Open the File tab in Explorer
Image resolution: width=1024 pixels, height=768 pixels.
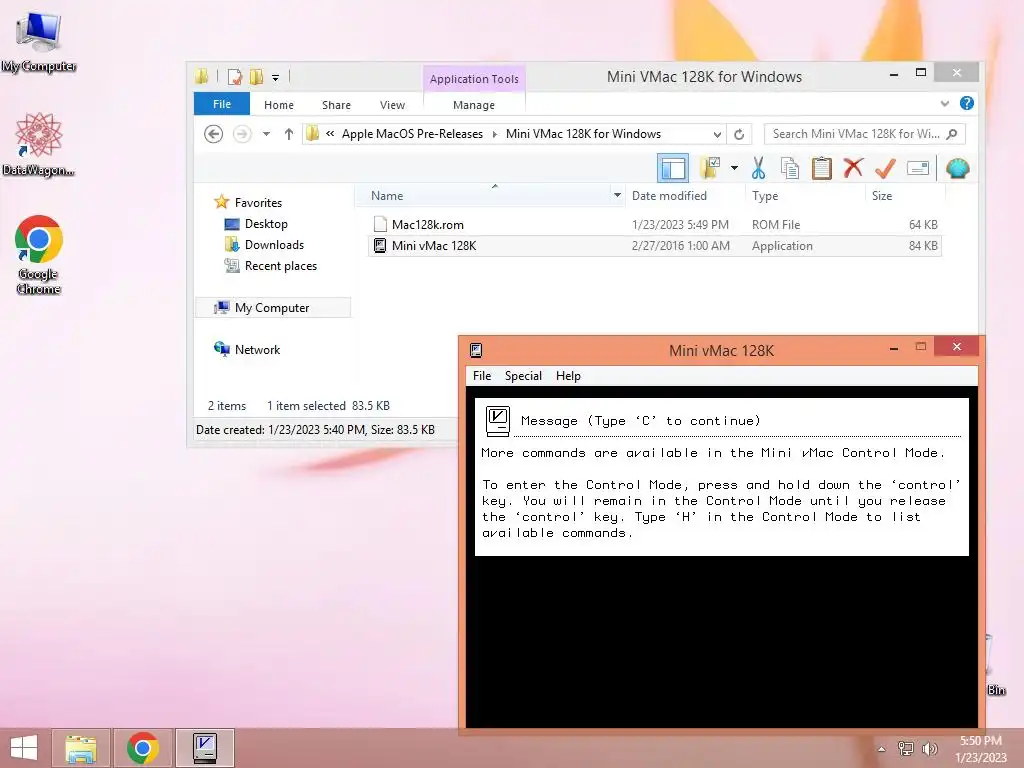(x=221, y=104)
